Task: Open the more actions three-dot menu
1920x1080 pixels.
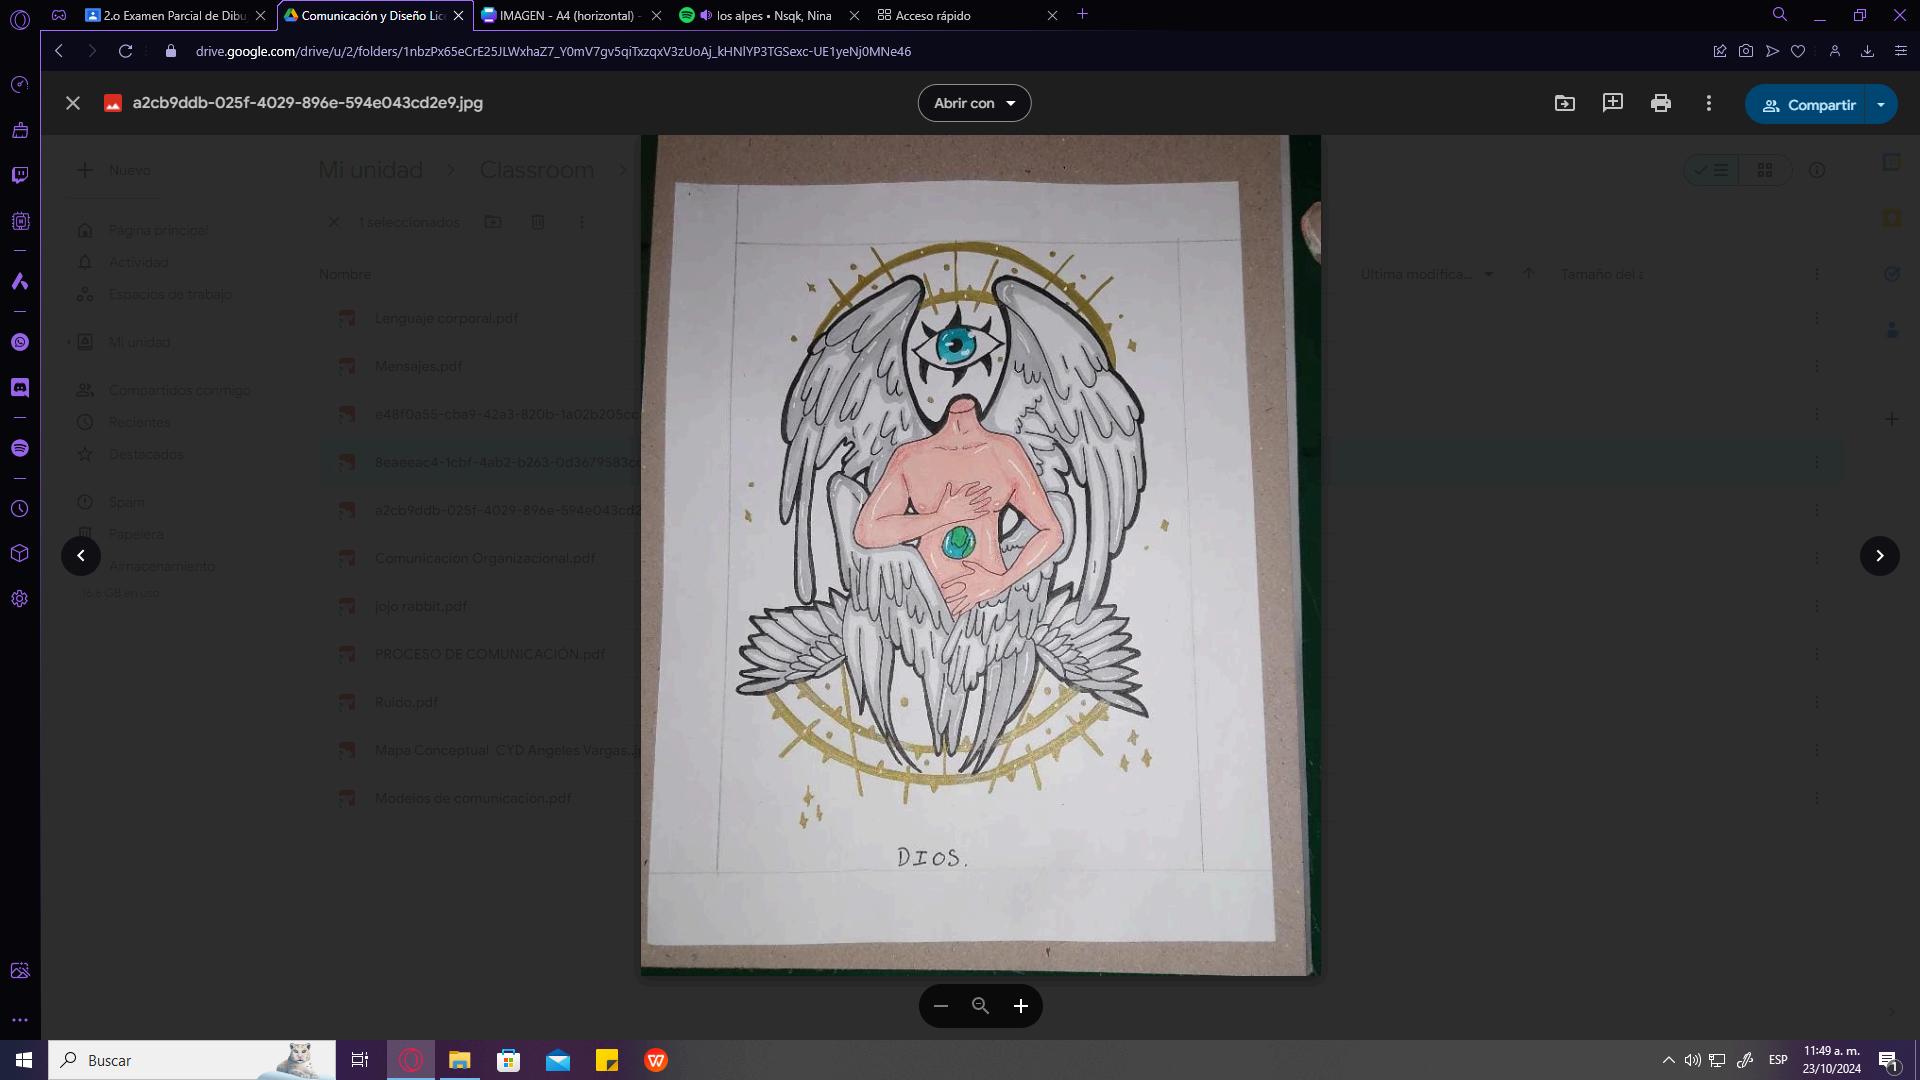Action: click(x=1708, y=103)
